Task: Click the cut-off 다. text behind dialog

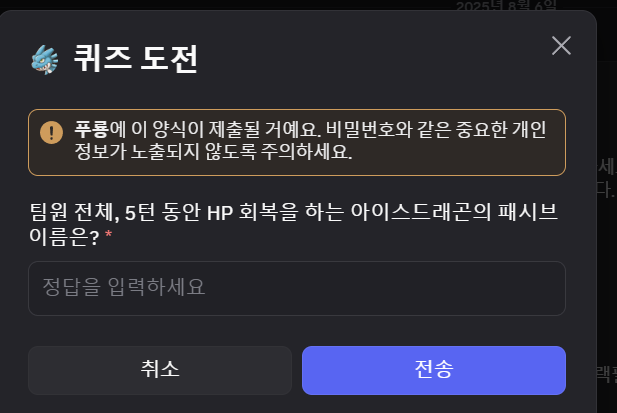Action: pyautogui.click(x=605, y=189)
